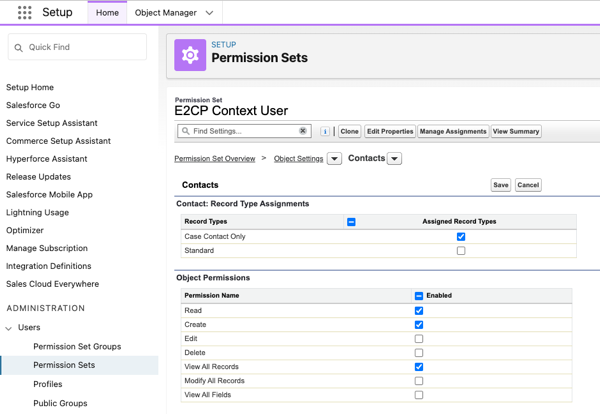Switch to the Object Manager tab

(166, 13)
